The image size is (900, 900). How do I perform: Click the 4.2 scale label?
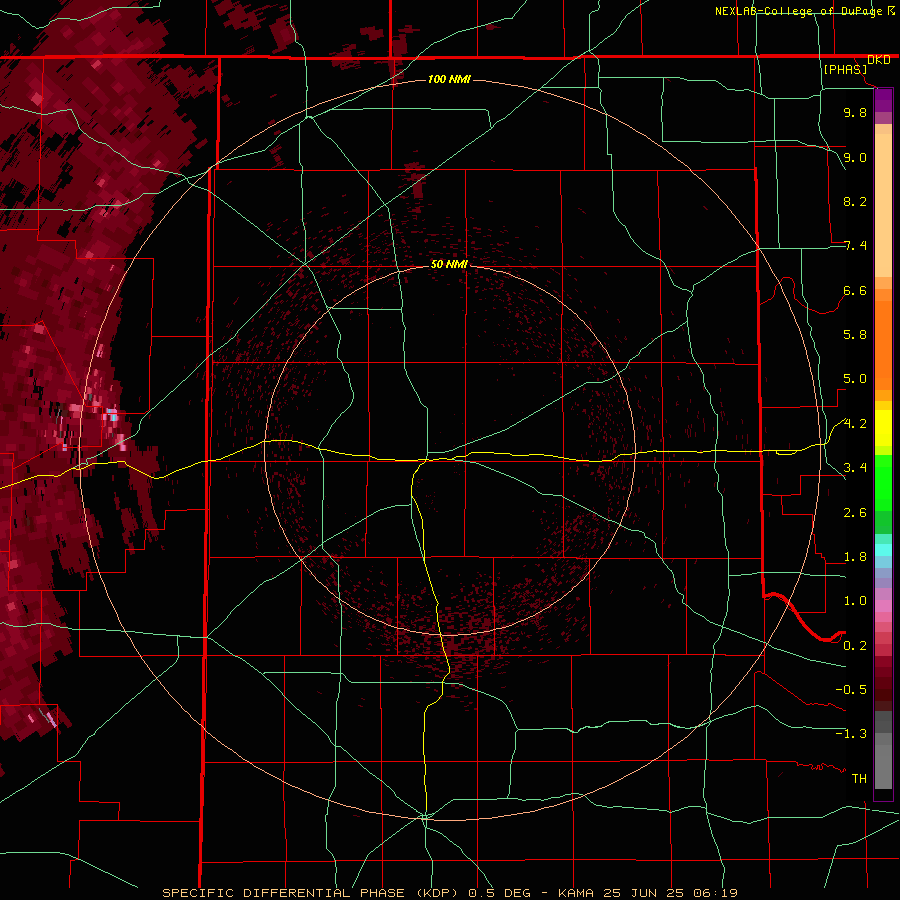coord(855,424)
